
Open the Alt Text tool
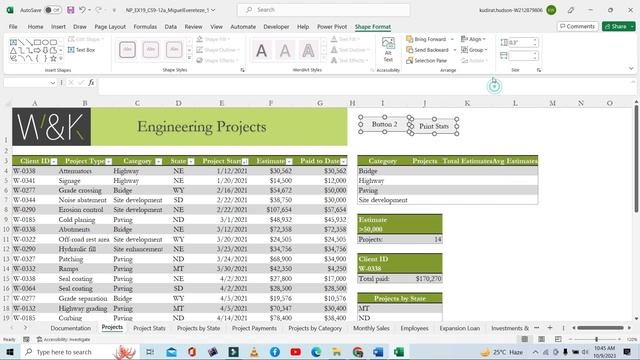coord(388,50)
